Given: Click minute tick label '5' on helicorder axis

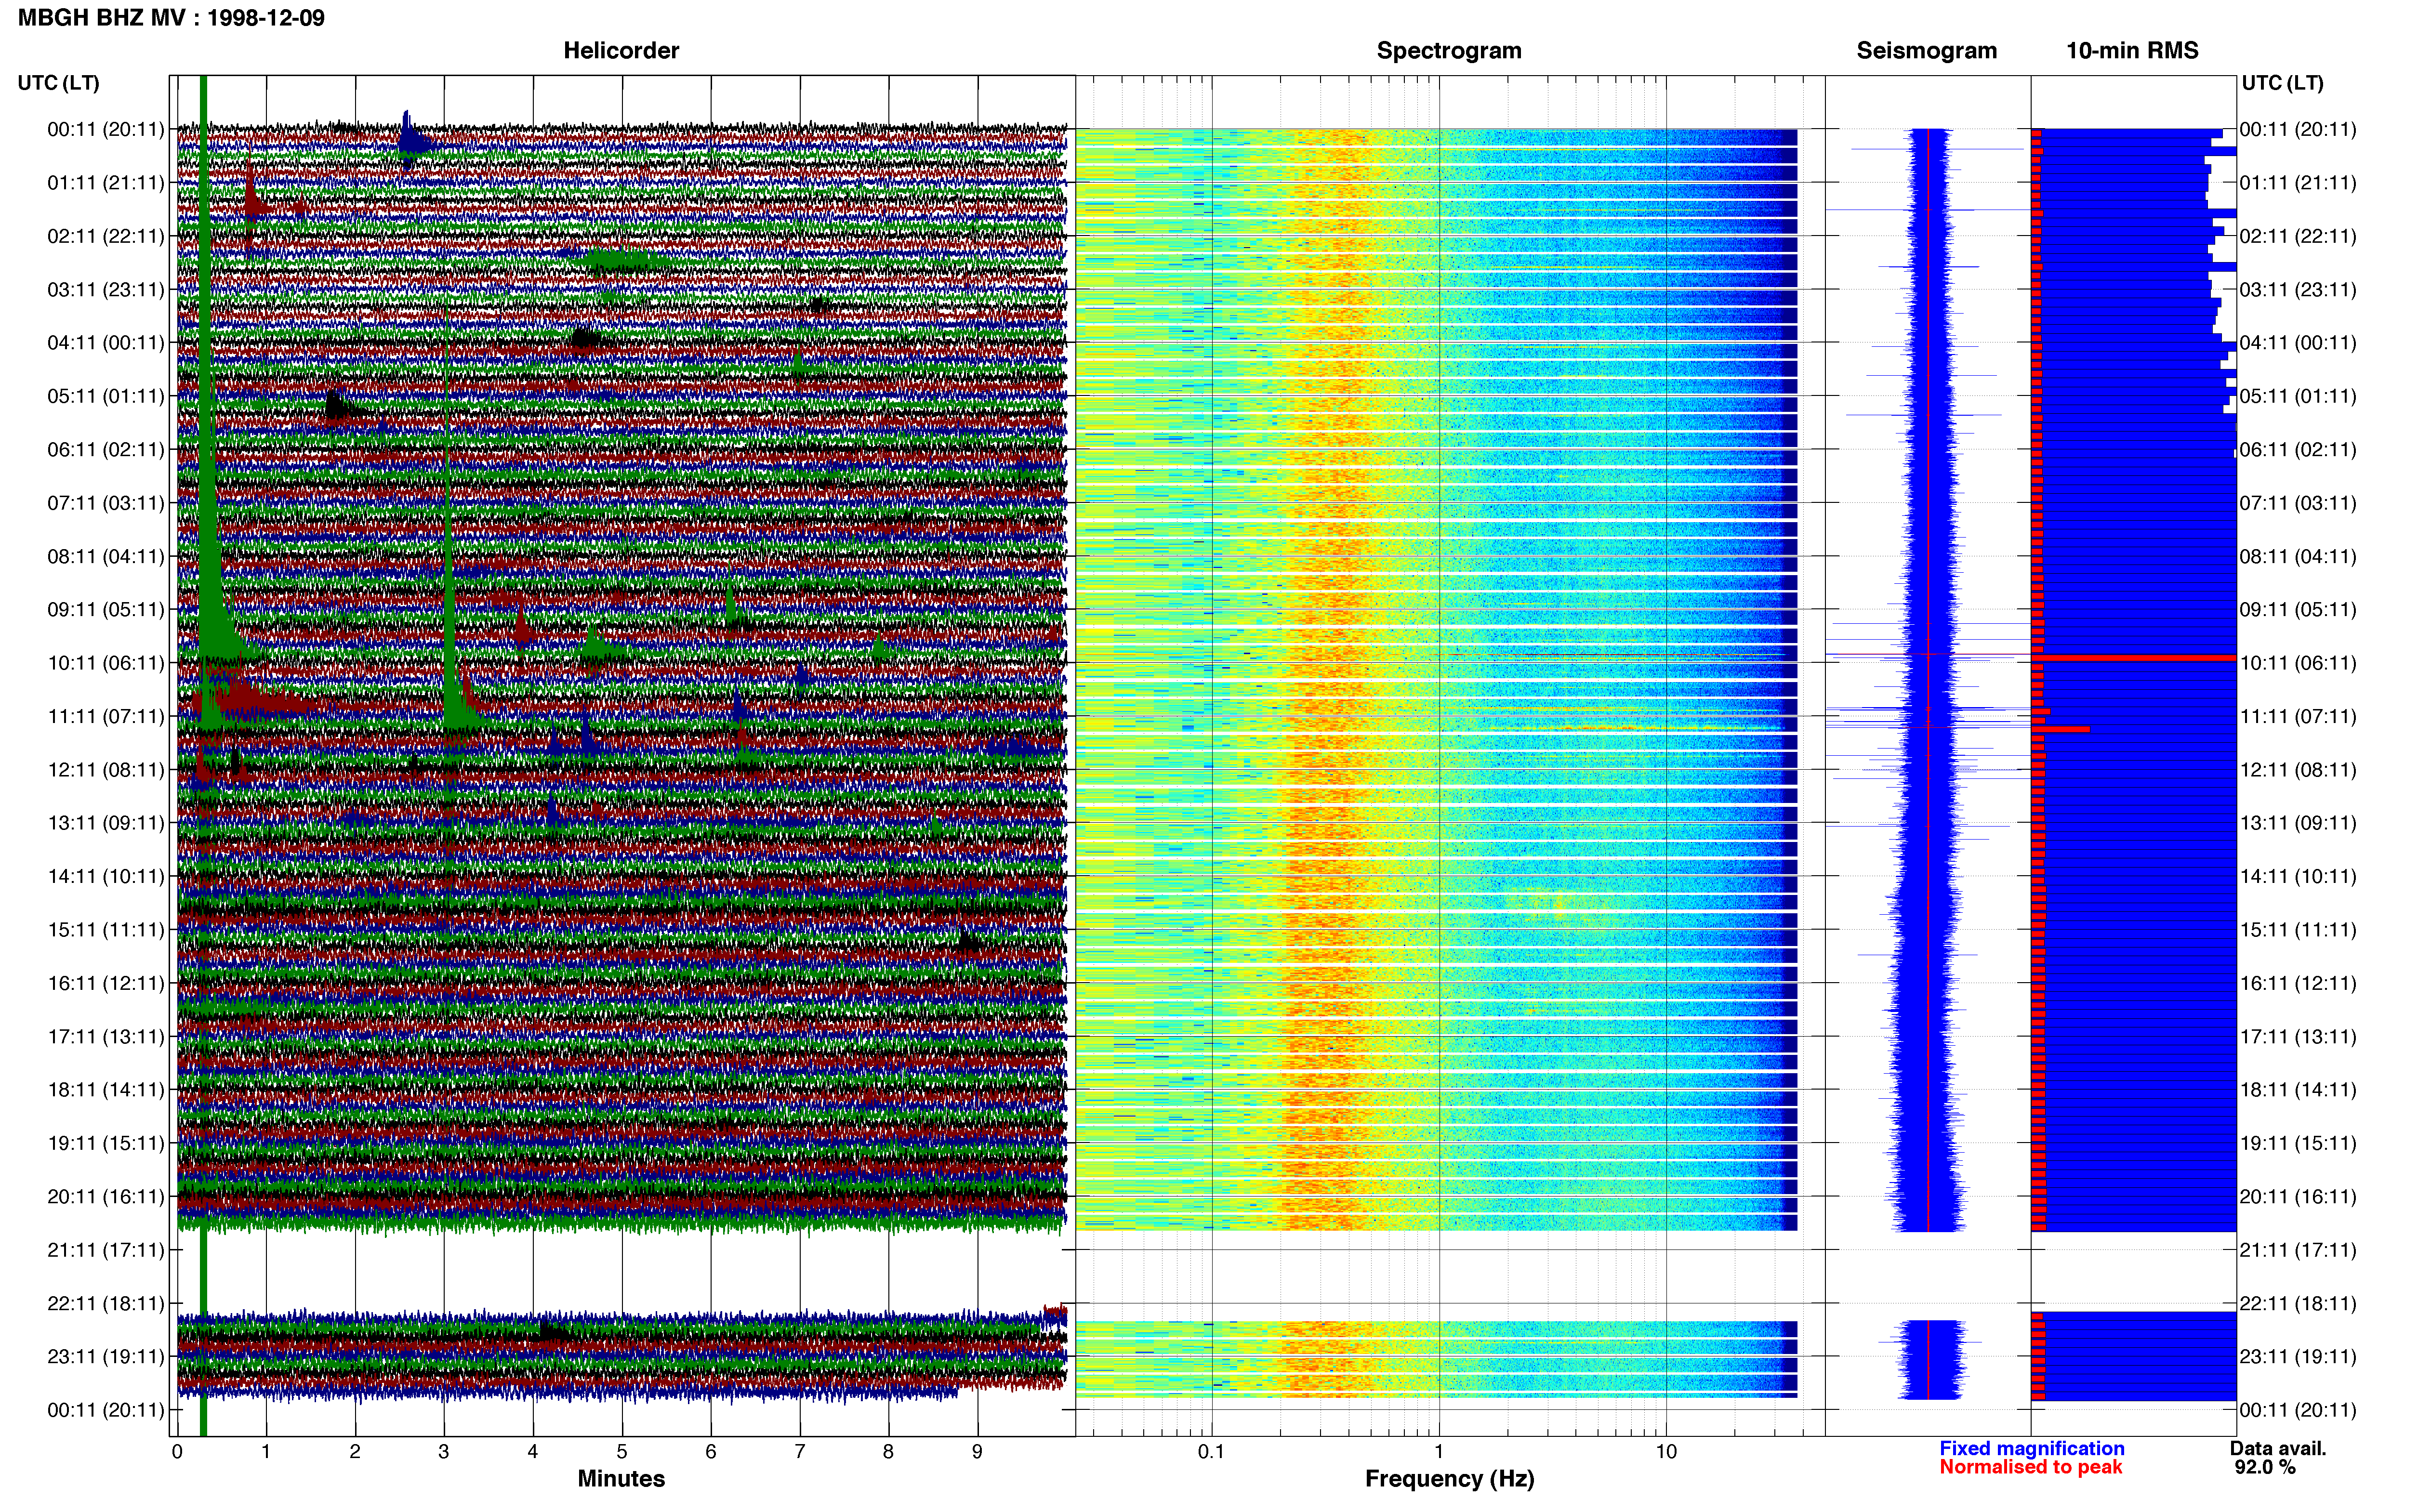Looking at the screenshot, I should 622,1452.
